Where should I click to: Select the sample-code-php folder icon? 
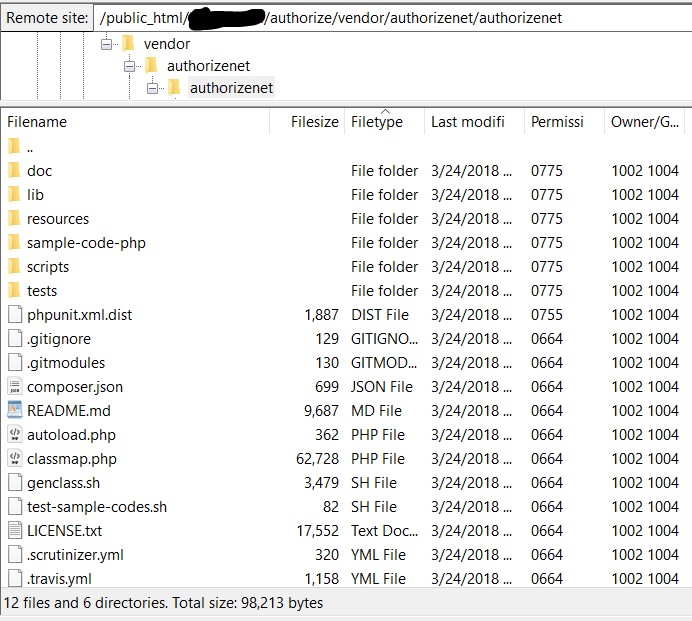click(14, 242)
